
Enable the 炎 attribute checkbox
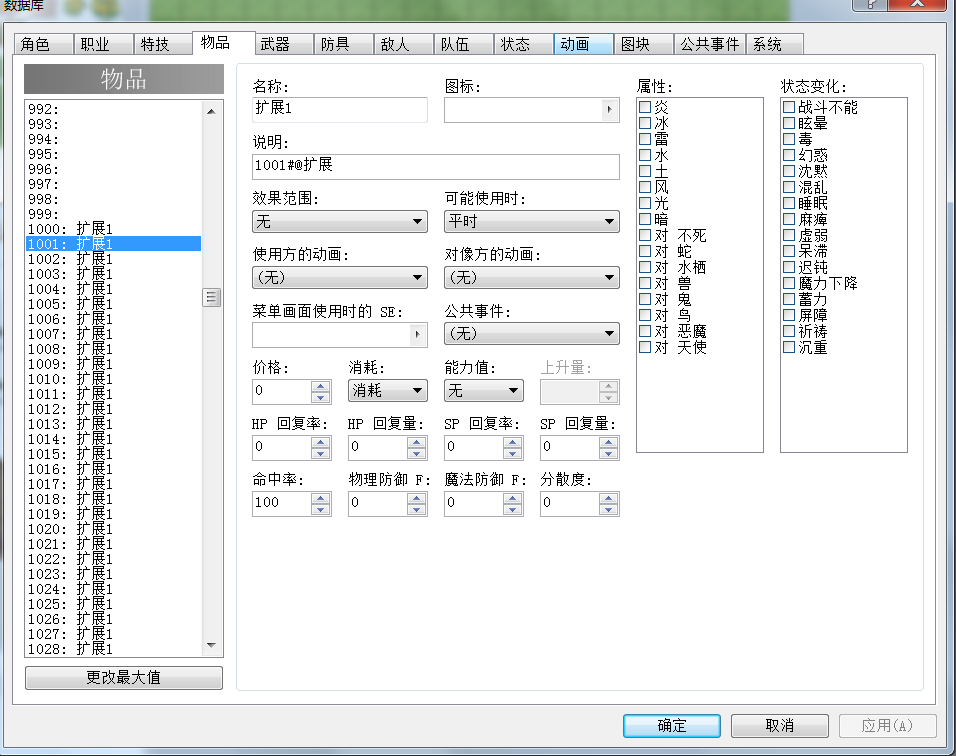645,107
